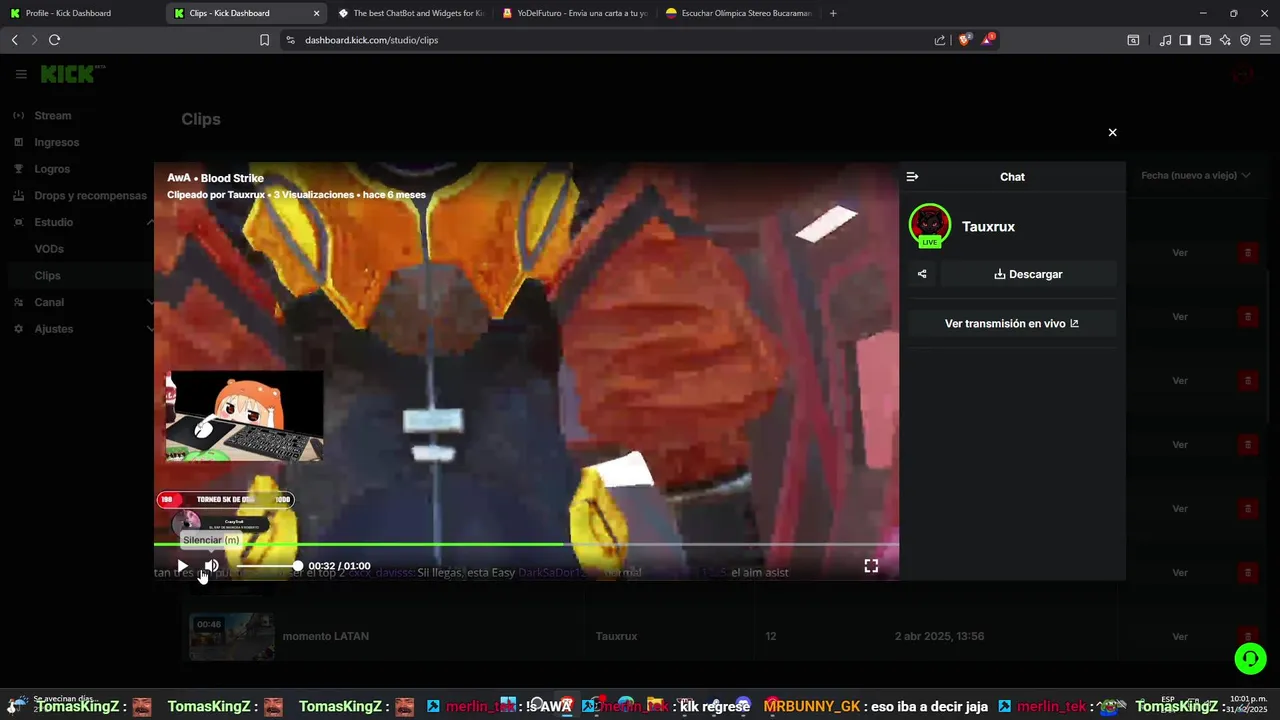Screen dimensions: 1280x720
Task: Go to Stream in the sidebar
Action: [x=52, y=116]
